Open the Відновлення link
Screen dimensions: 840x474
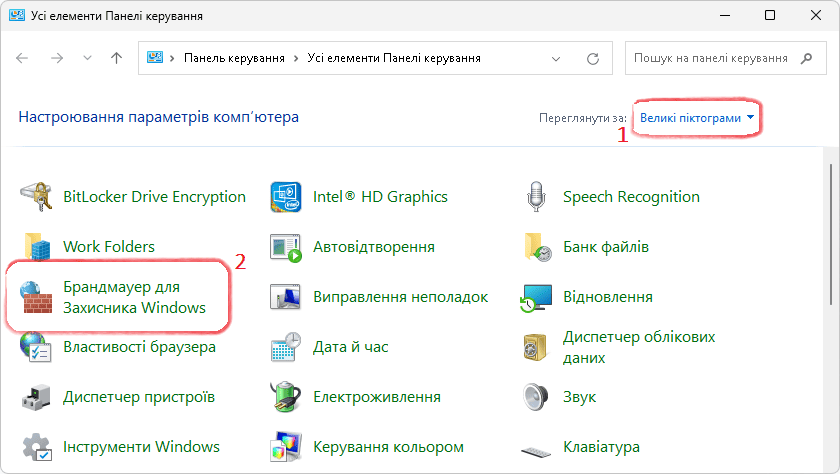608,297
